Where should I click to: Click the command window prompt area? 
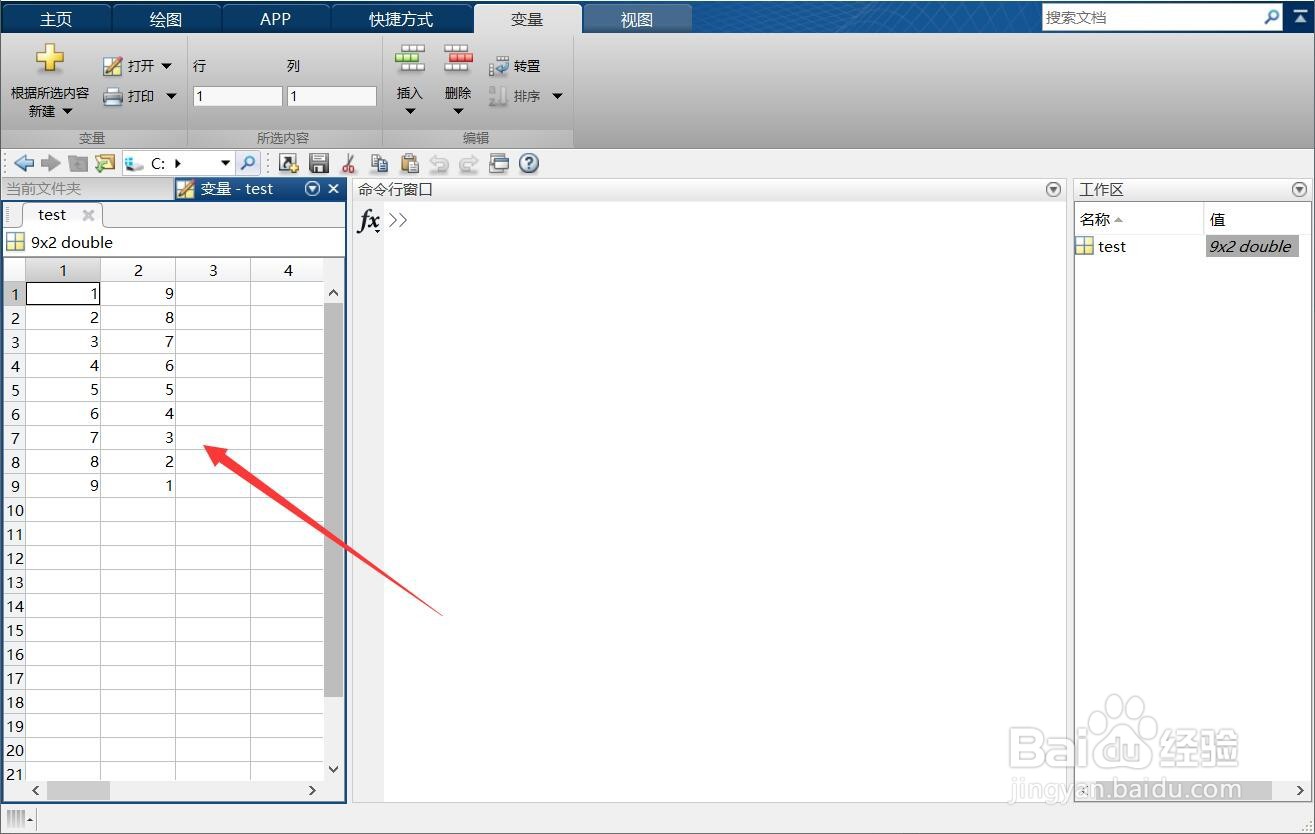point(725,500)
